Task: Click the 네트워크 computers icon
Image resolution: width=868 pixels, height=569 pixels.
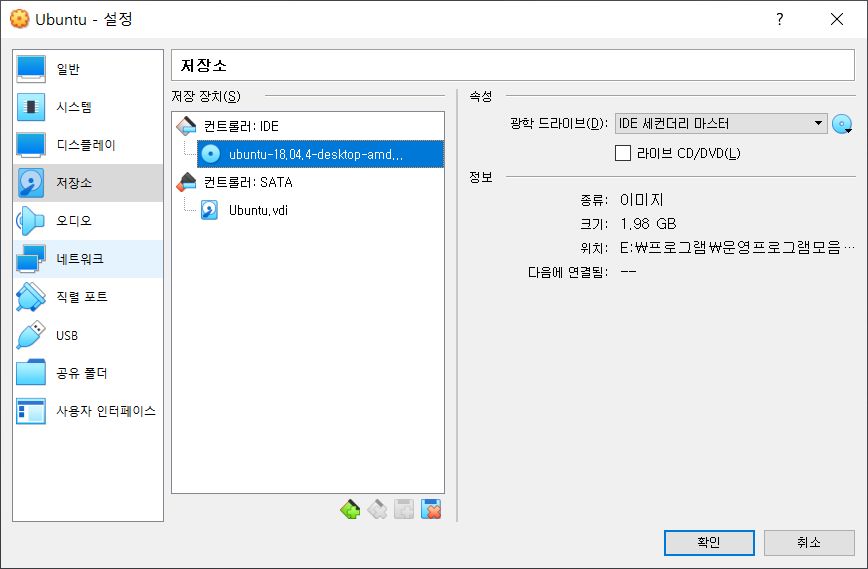Action: click(x=30, y=258)
